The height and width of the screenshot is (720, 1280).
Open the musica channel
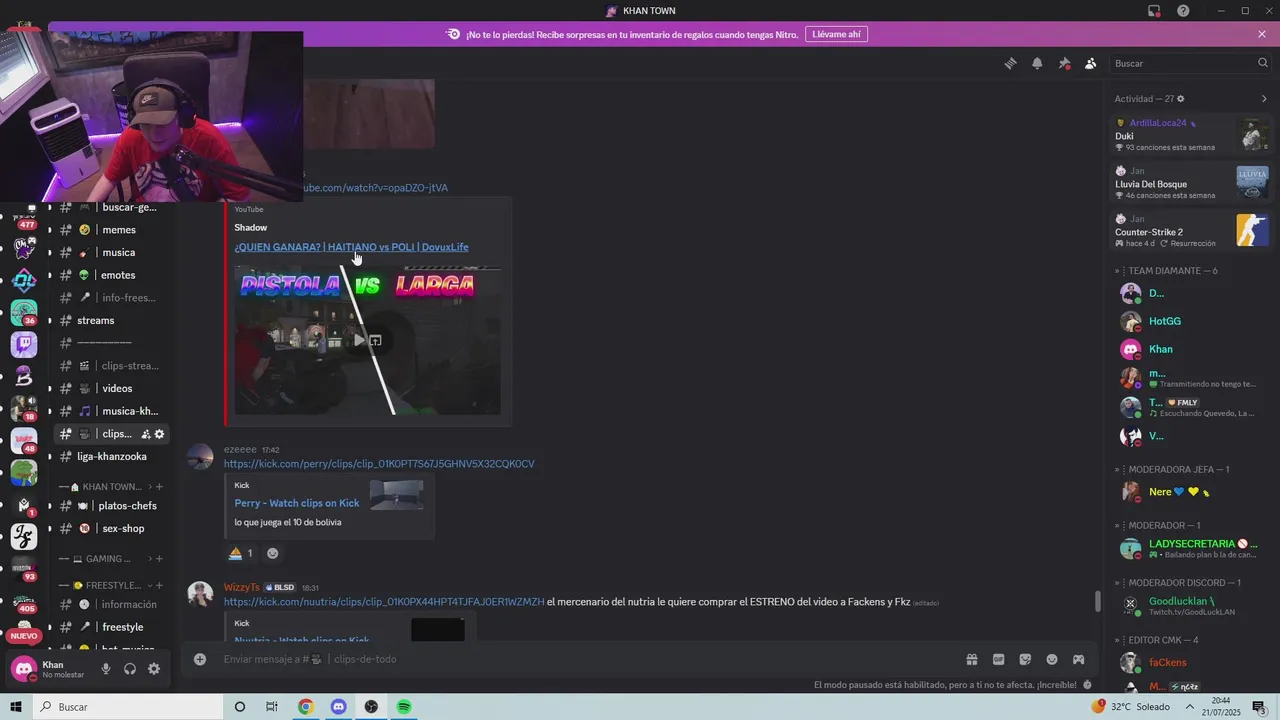click(x=110, y=252)
